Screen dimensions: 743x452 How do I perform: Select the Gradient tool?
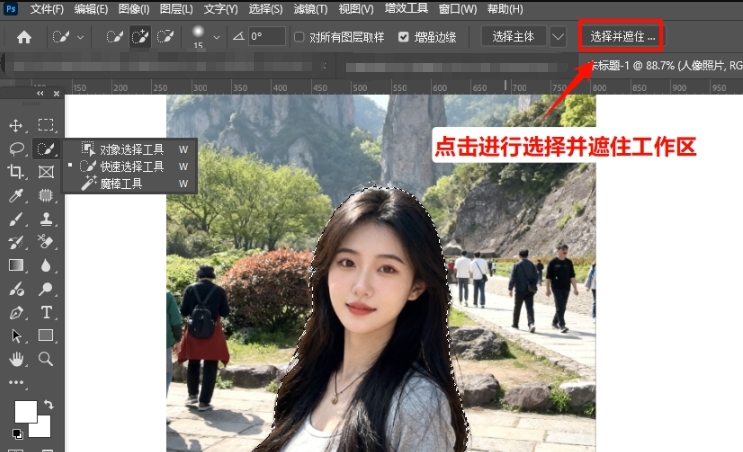coord(16,265)
